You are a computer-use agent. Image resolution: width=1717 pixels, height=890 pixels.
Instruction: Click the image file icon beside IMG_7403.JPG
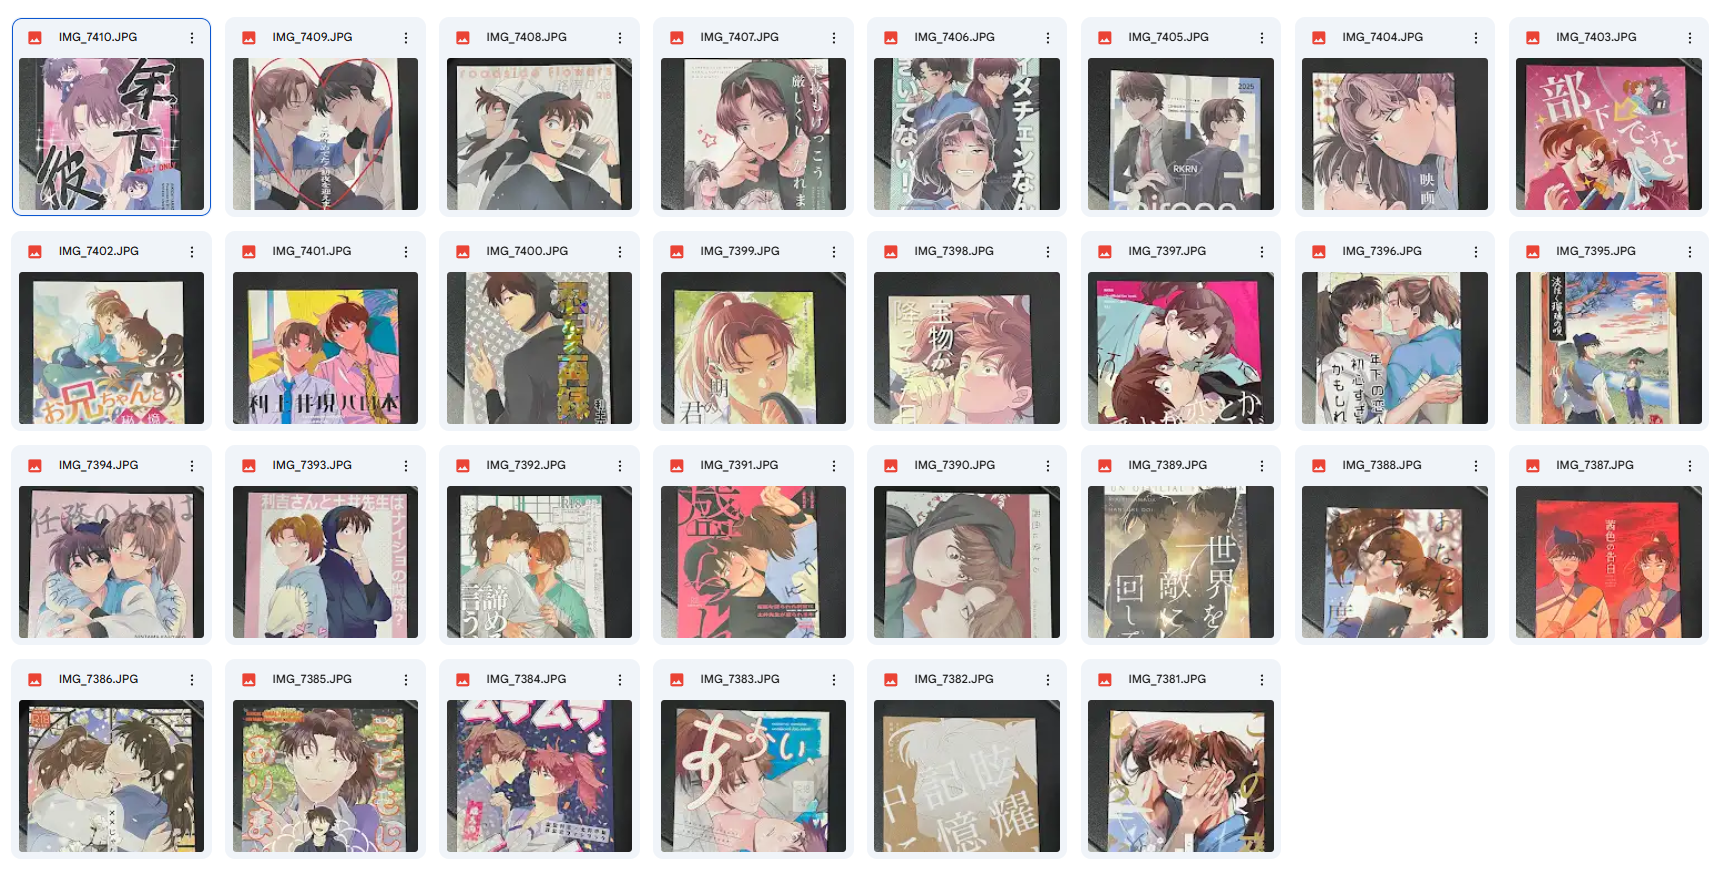point(1533,38)
